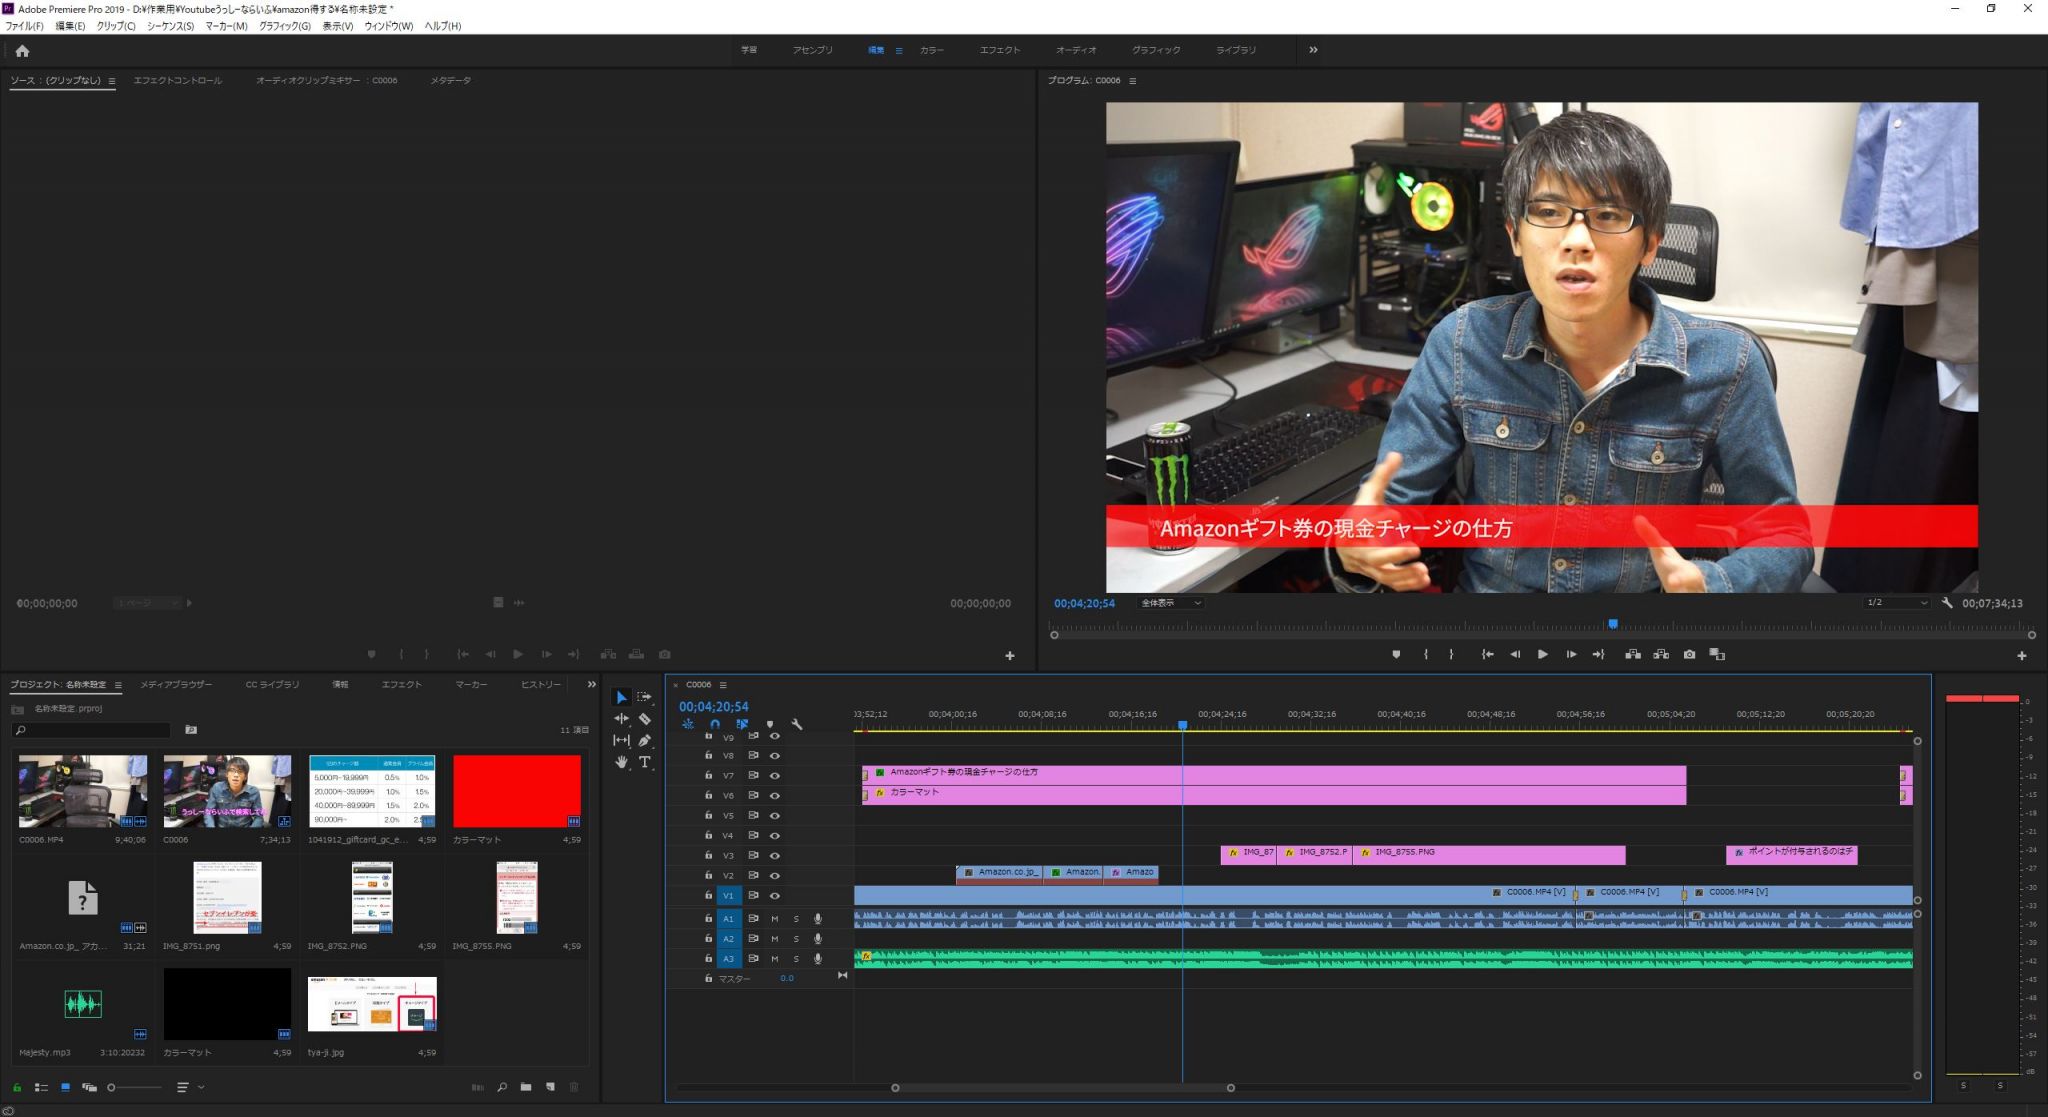Mute audio track A1
Viewport: 2048px width, 1117px height.
[774, 919]
